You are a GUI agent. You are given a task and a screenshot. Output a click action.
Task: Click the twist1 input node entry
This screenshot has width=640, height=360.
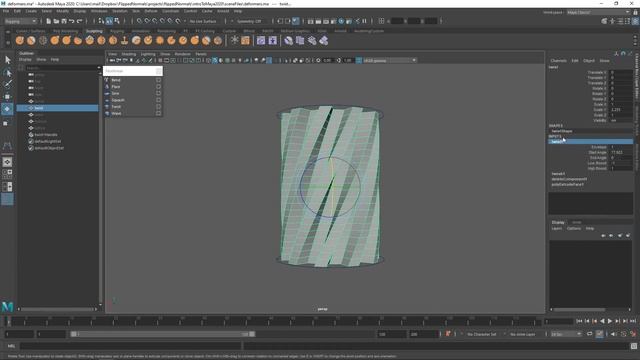[x=590, y=142]
